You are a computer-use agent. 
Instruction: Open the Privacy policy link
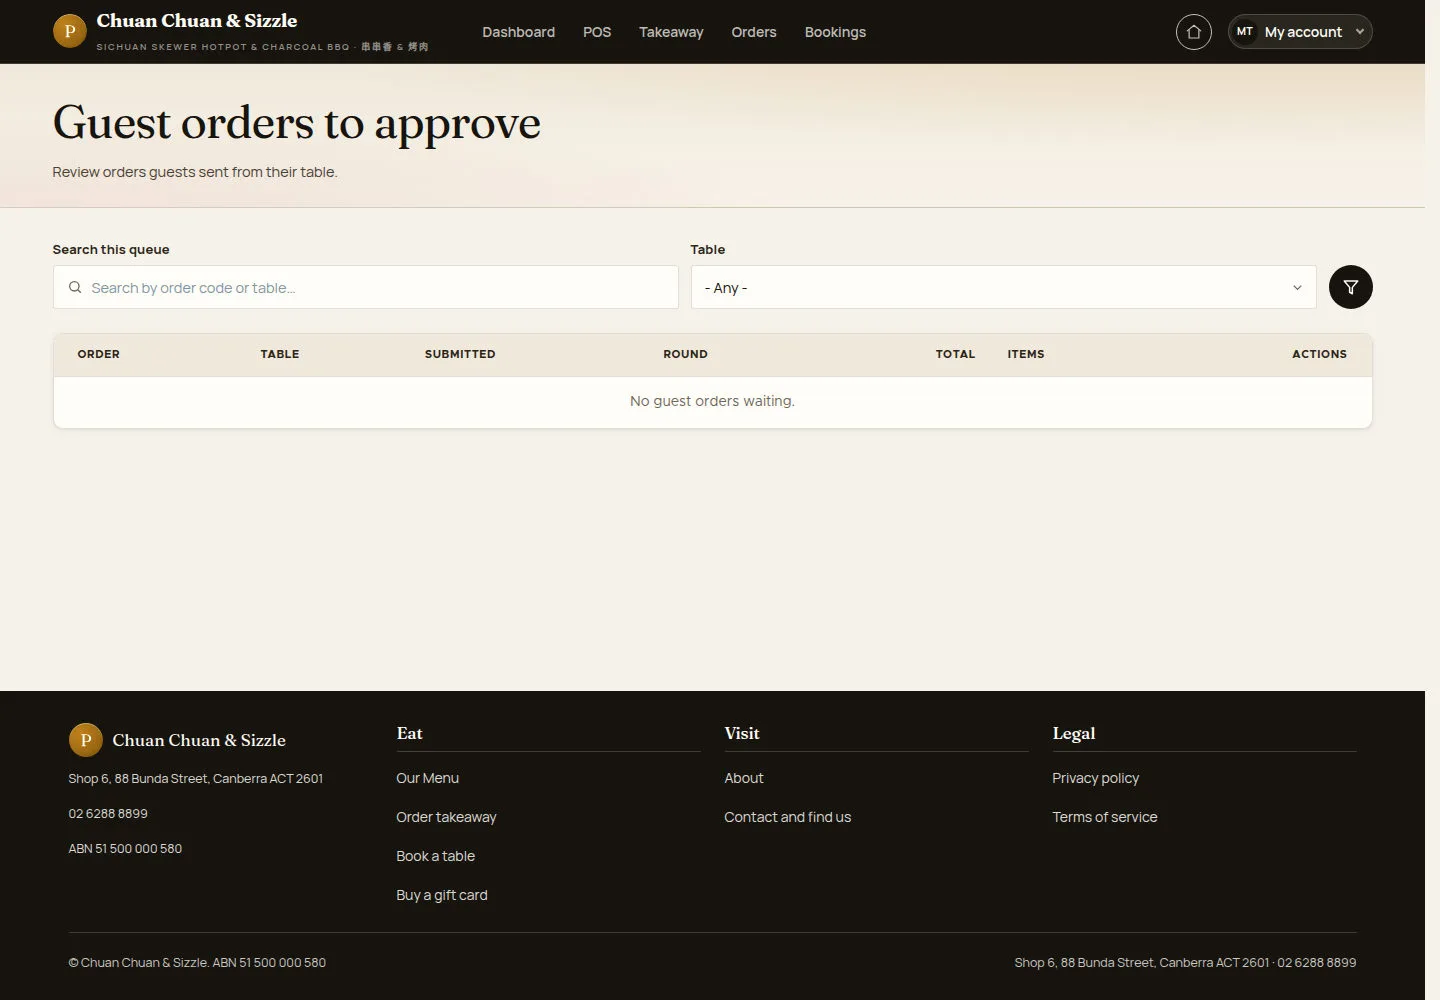pyautogui.click(x=1095, y=778)
